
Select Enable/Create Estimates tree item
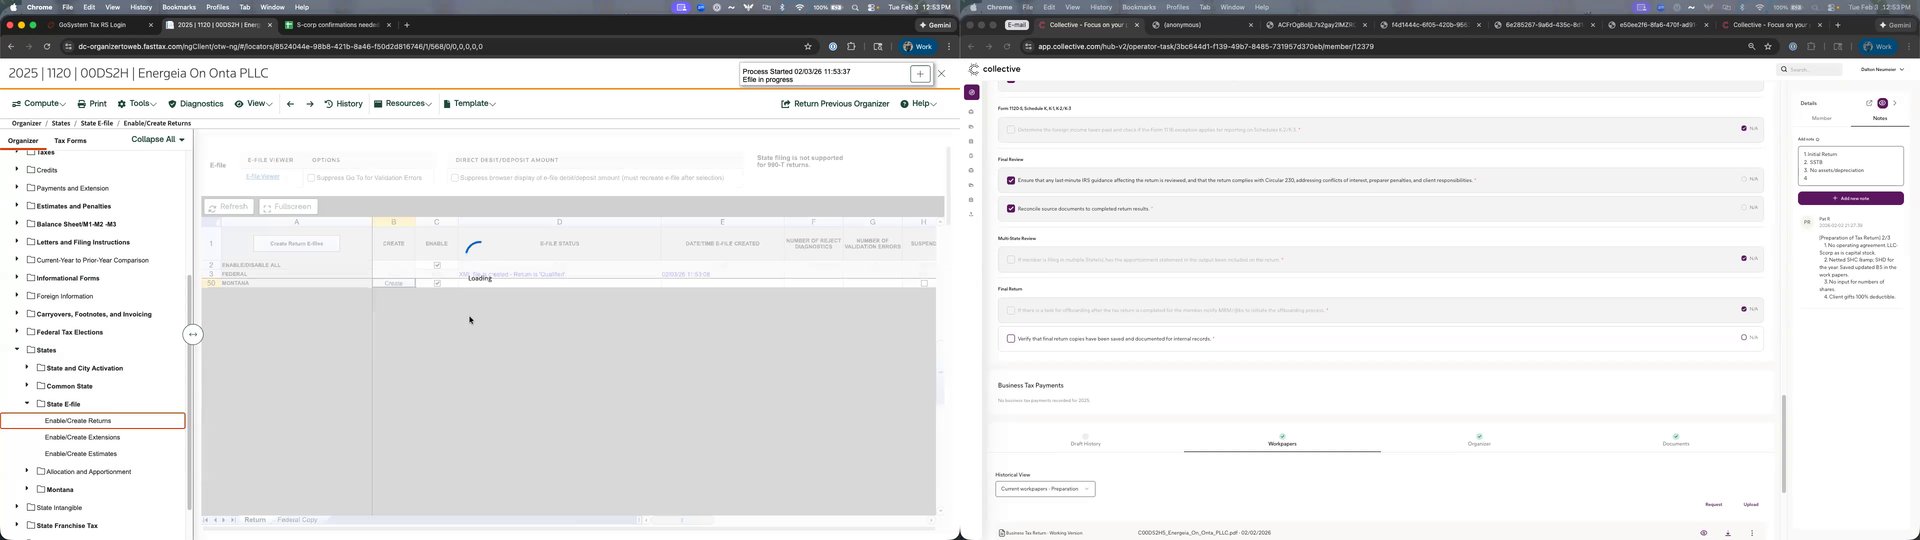(80, 454)
